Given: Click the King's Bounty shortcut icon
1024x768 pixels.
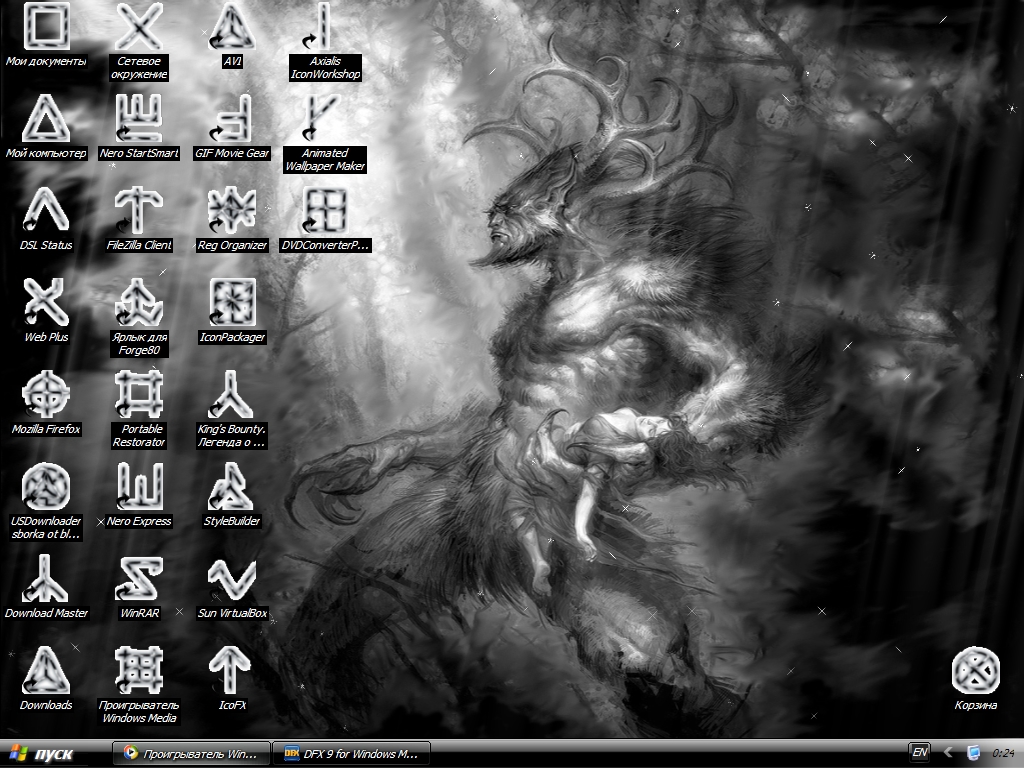Looking at the screenshot, I should pyautogui.click(x=232, y=395).
